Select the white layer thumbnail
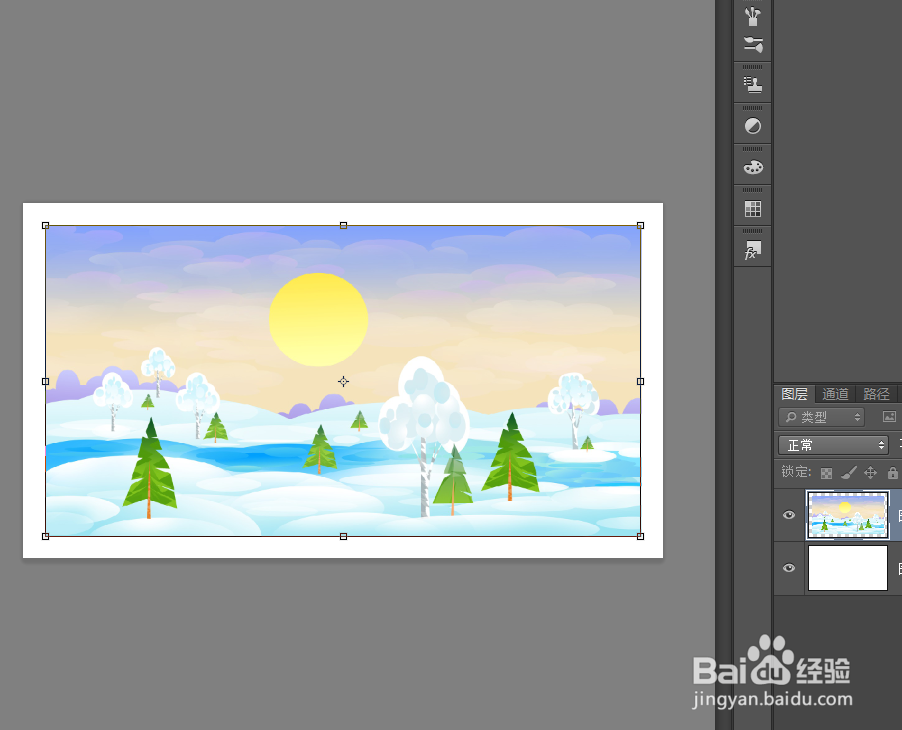Screen dimensions: 902x730 point(847,568)
